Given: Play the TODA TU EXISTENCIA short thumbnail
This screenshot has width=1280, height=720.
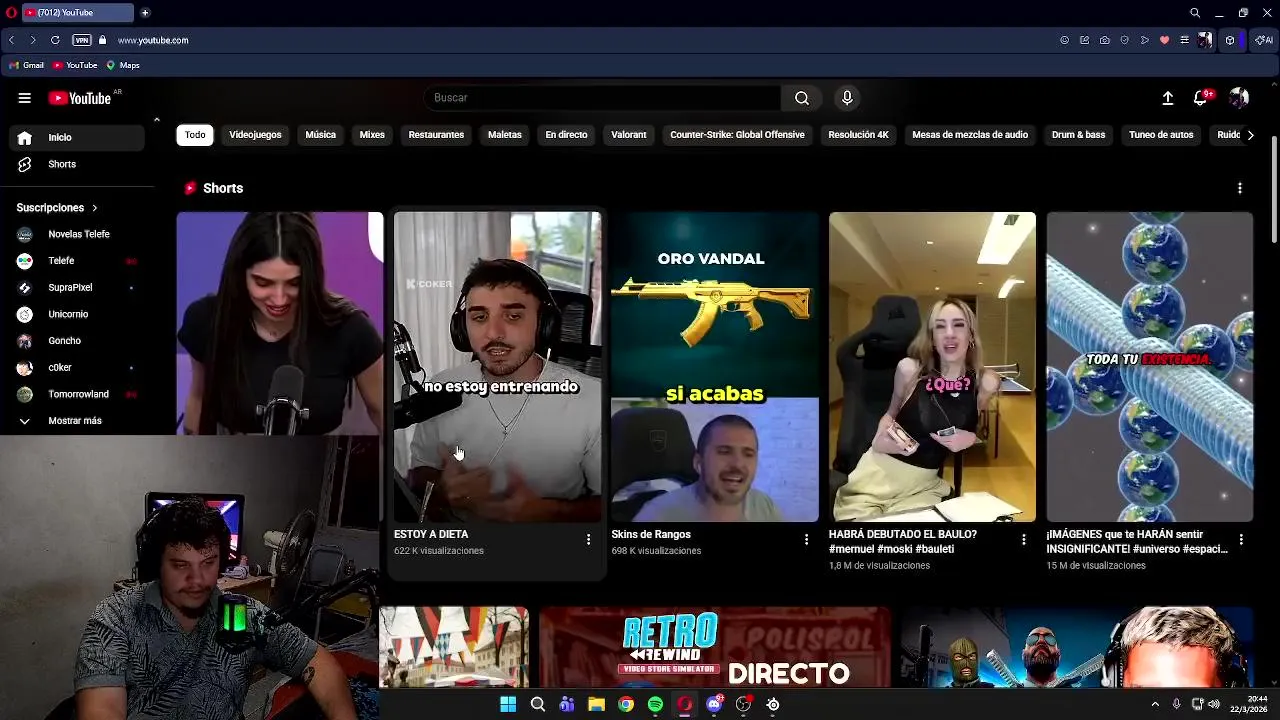Looking at the screenshot, I should [x=1150, y=367].
